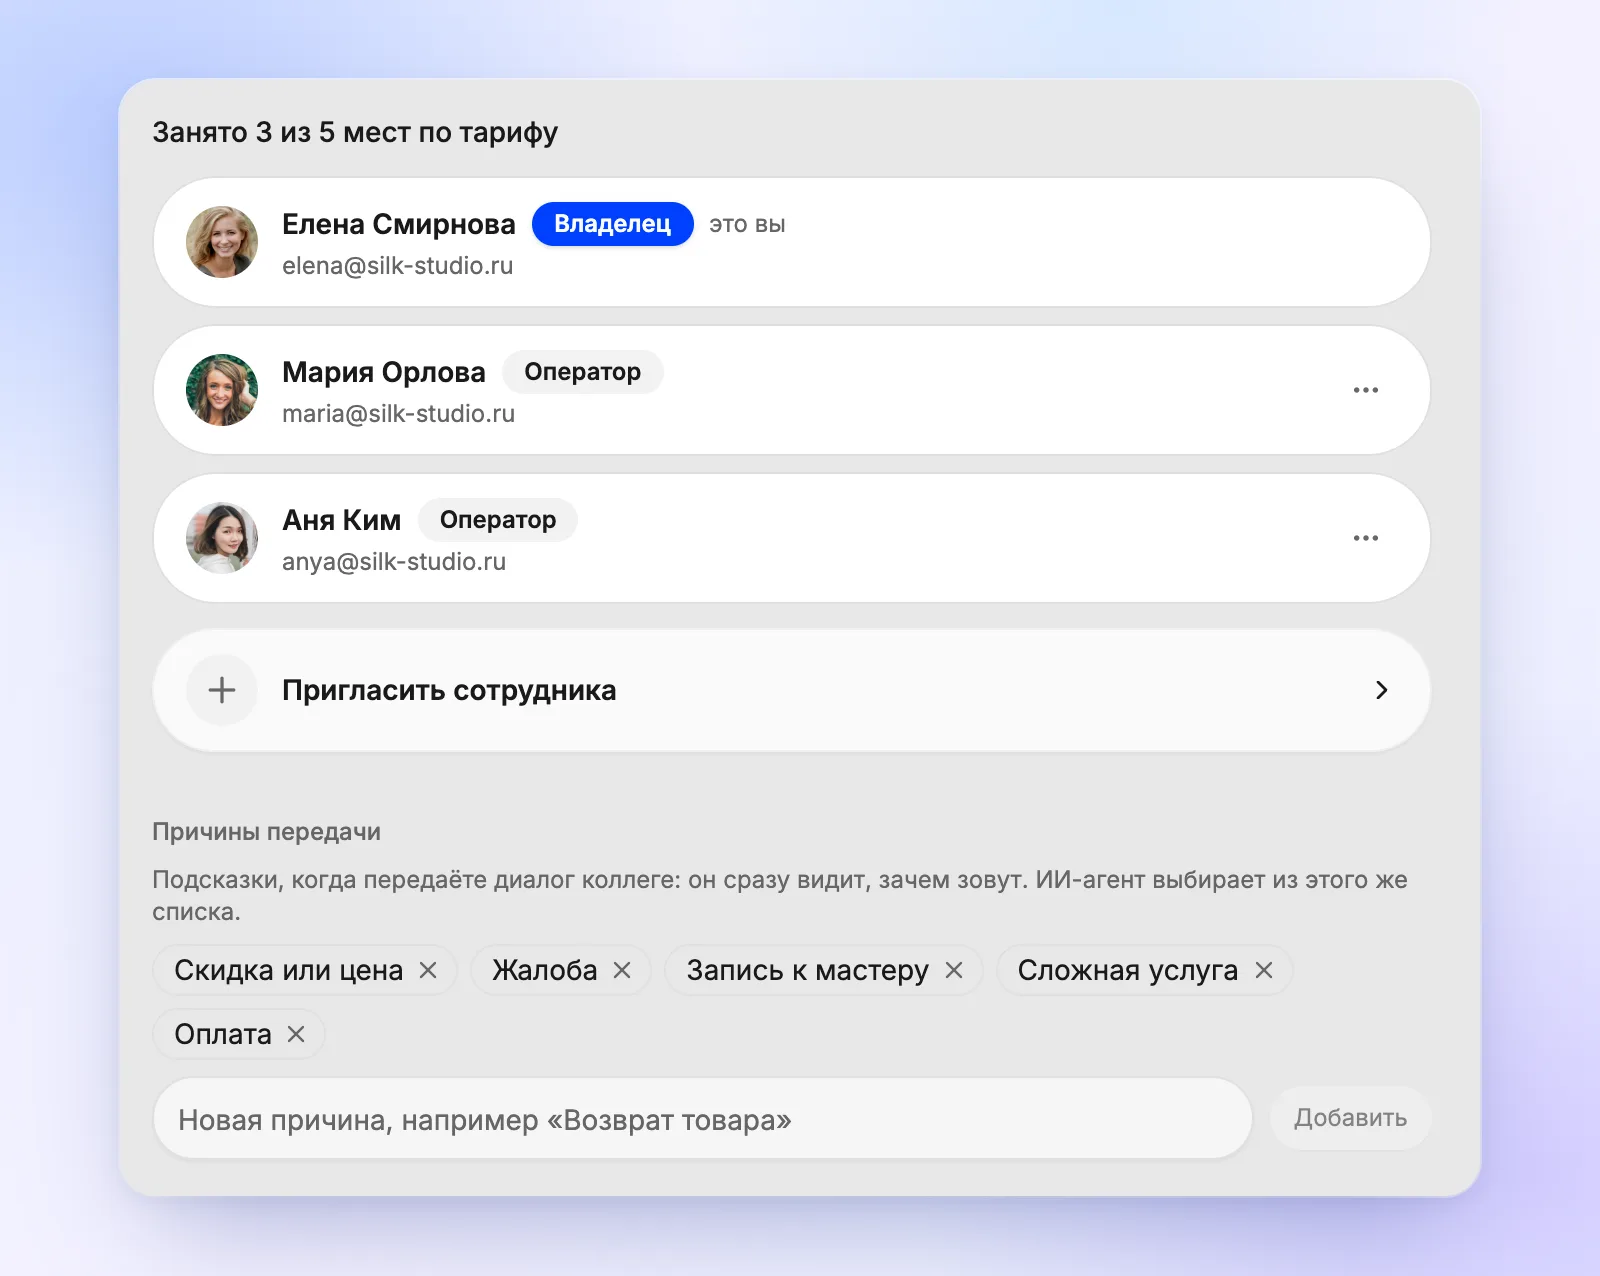Open the Оператор role badge for Мария Орлова
The width and height of the screenshot is (1600, 1276).
click(582, 372)
